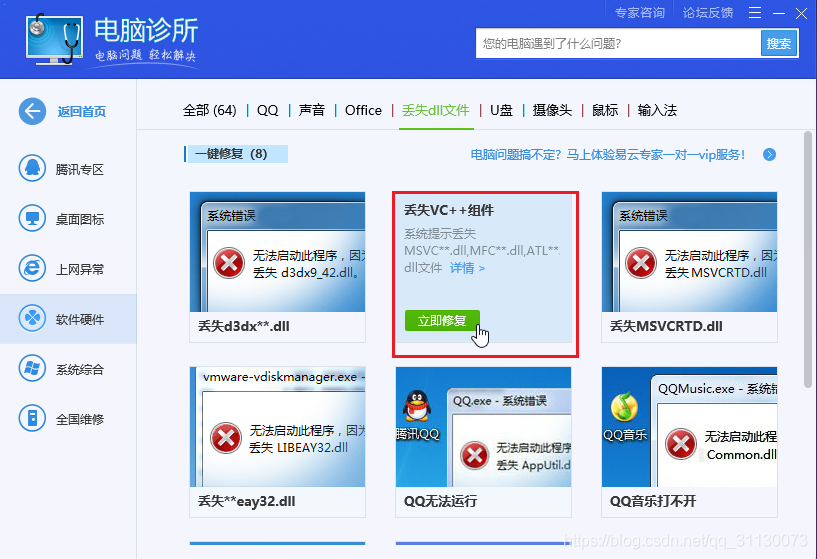
Task: Open 论坛反馈 in the title bar
Action: click(x=708, y=13)
